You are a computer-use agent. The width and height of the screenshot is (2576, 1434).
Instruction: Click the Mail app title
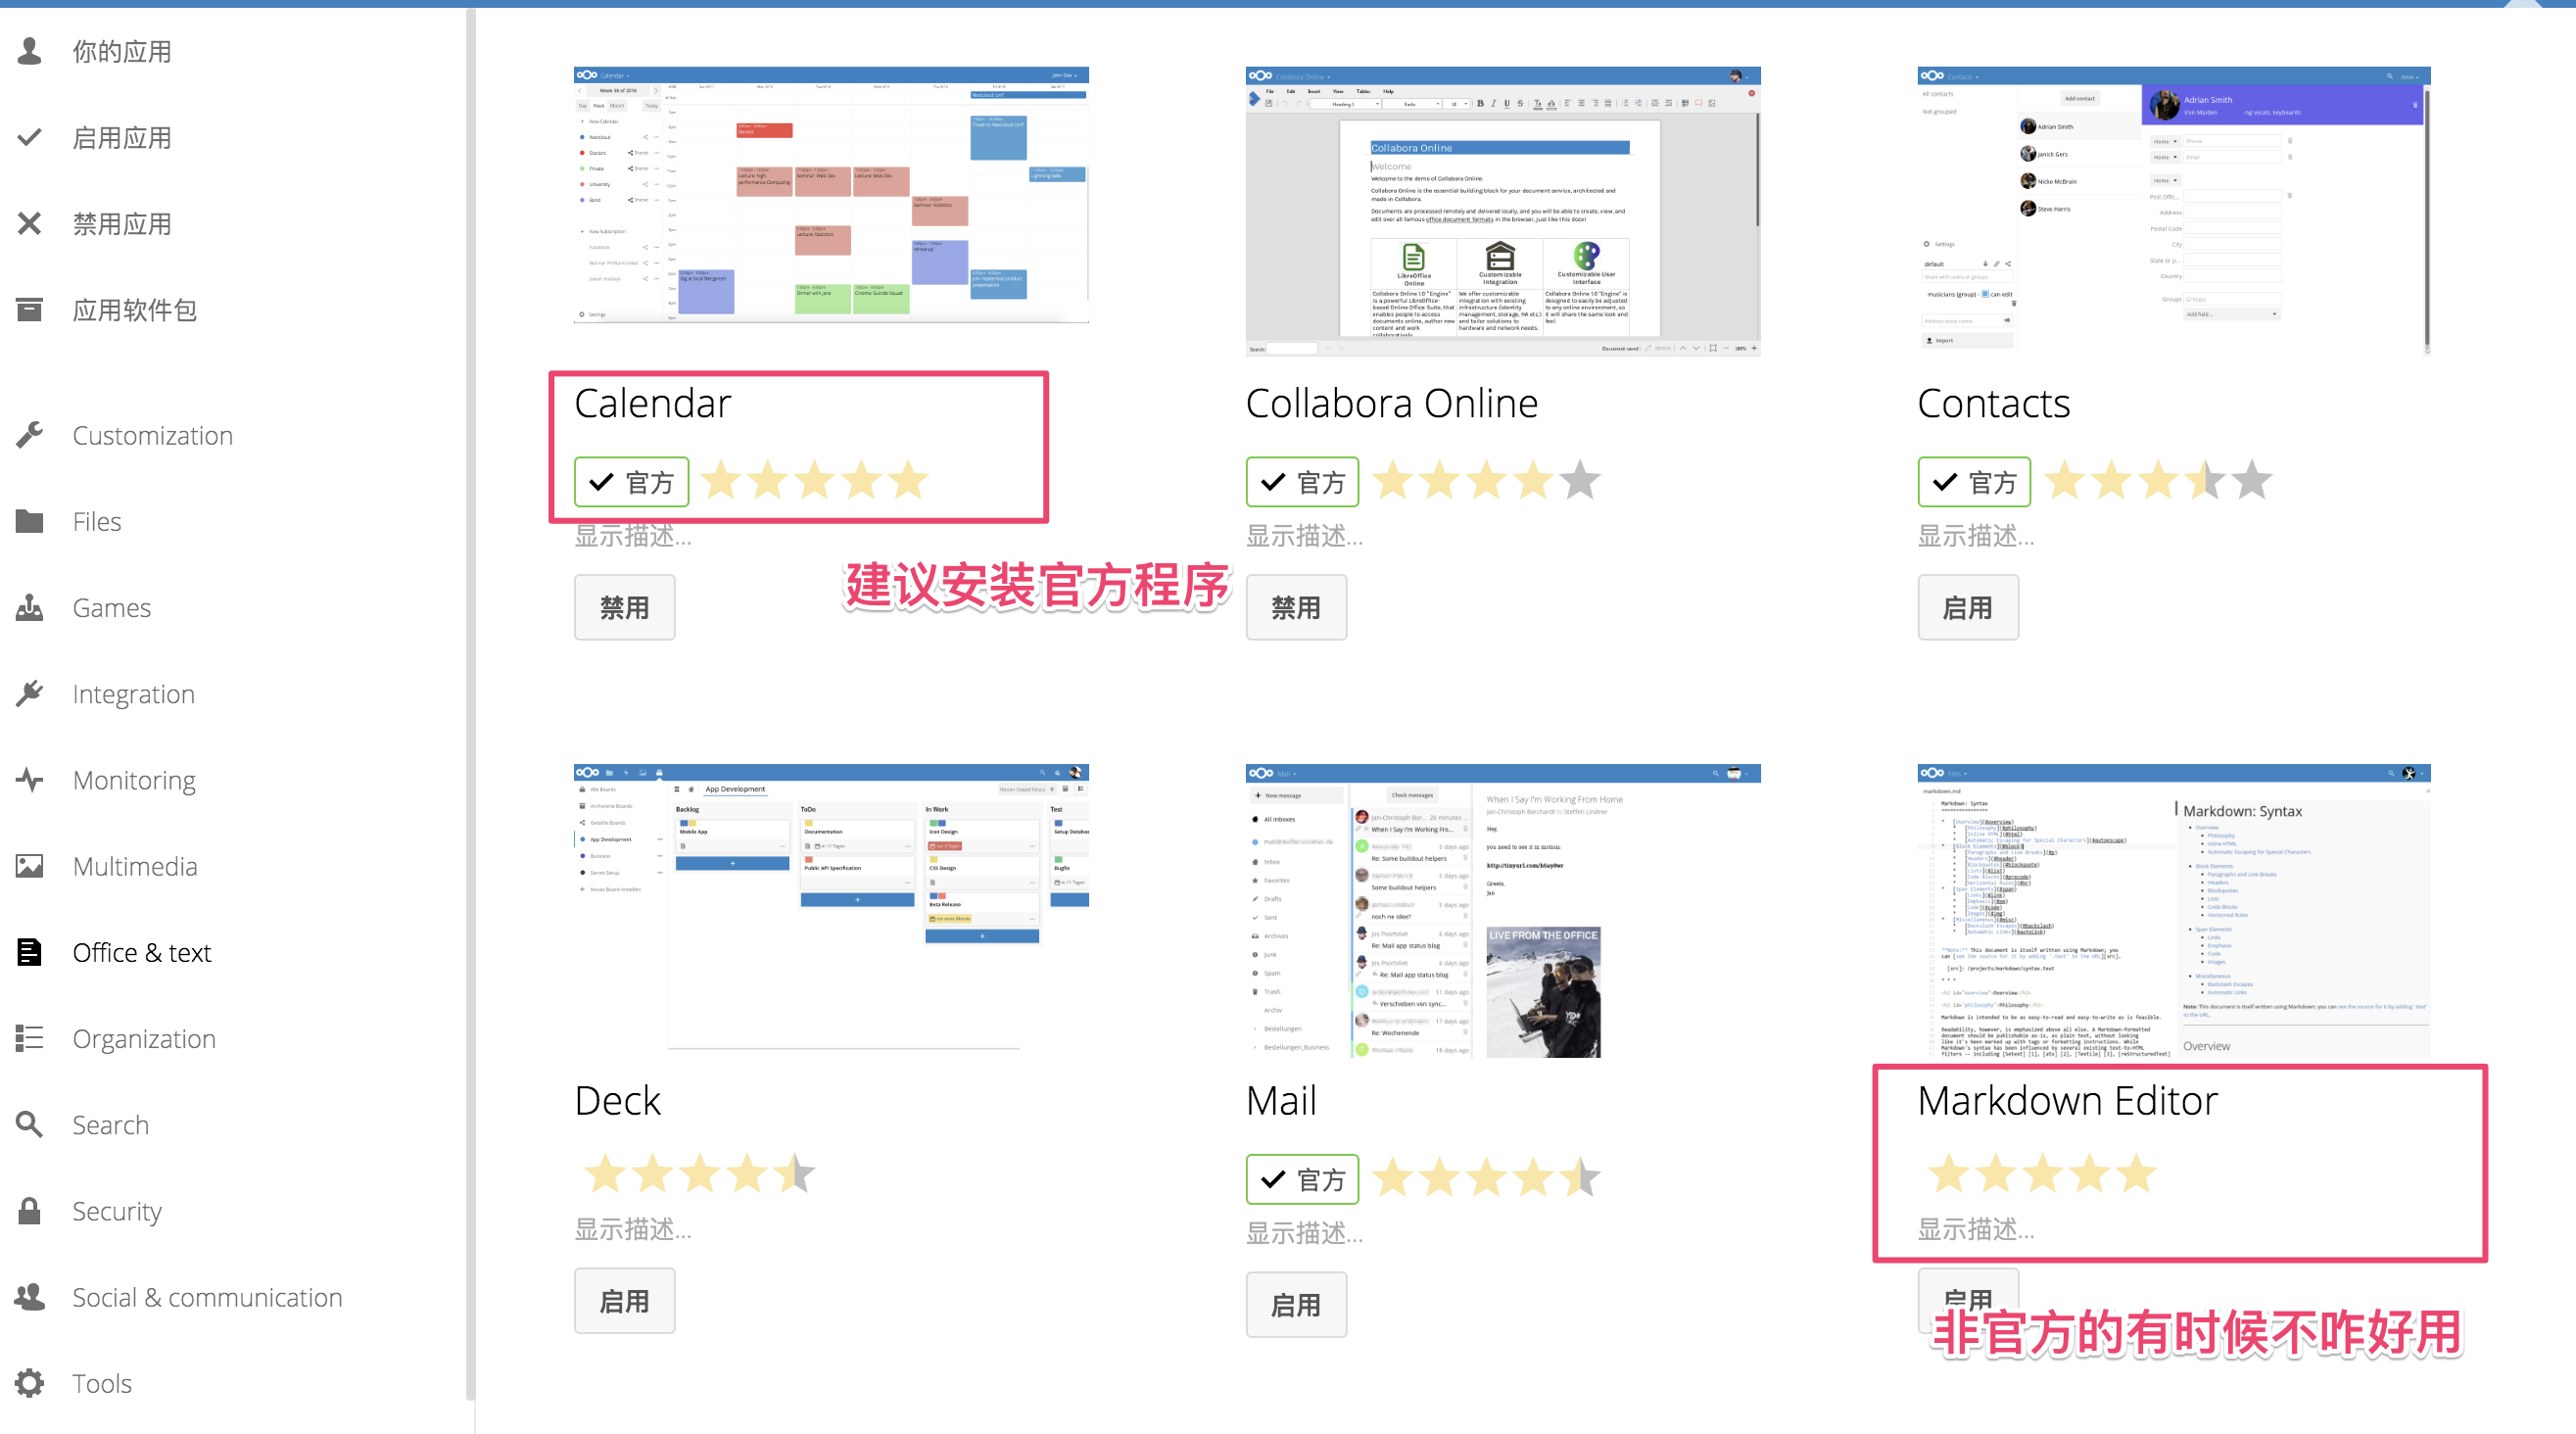coord(1281,1100)
